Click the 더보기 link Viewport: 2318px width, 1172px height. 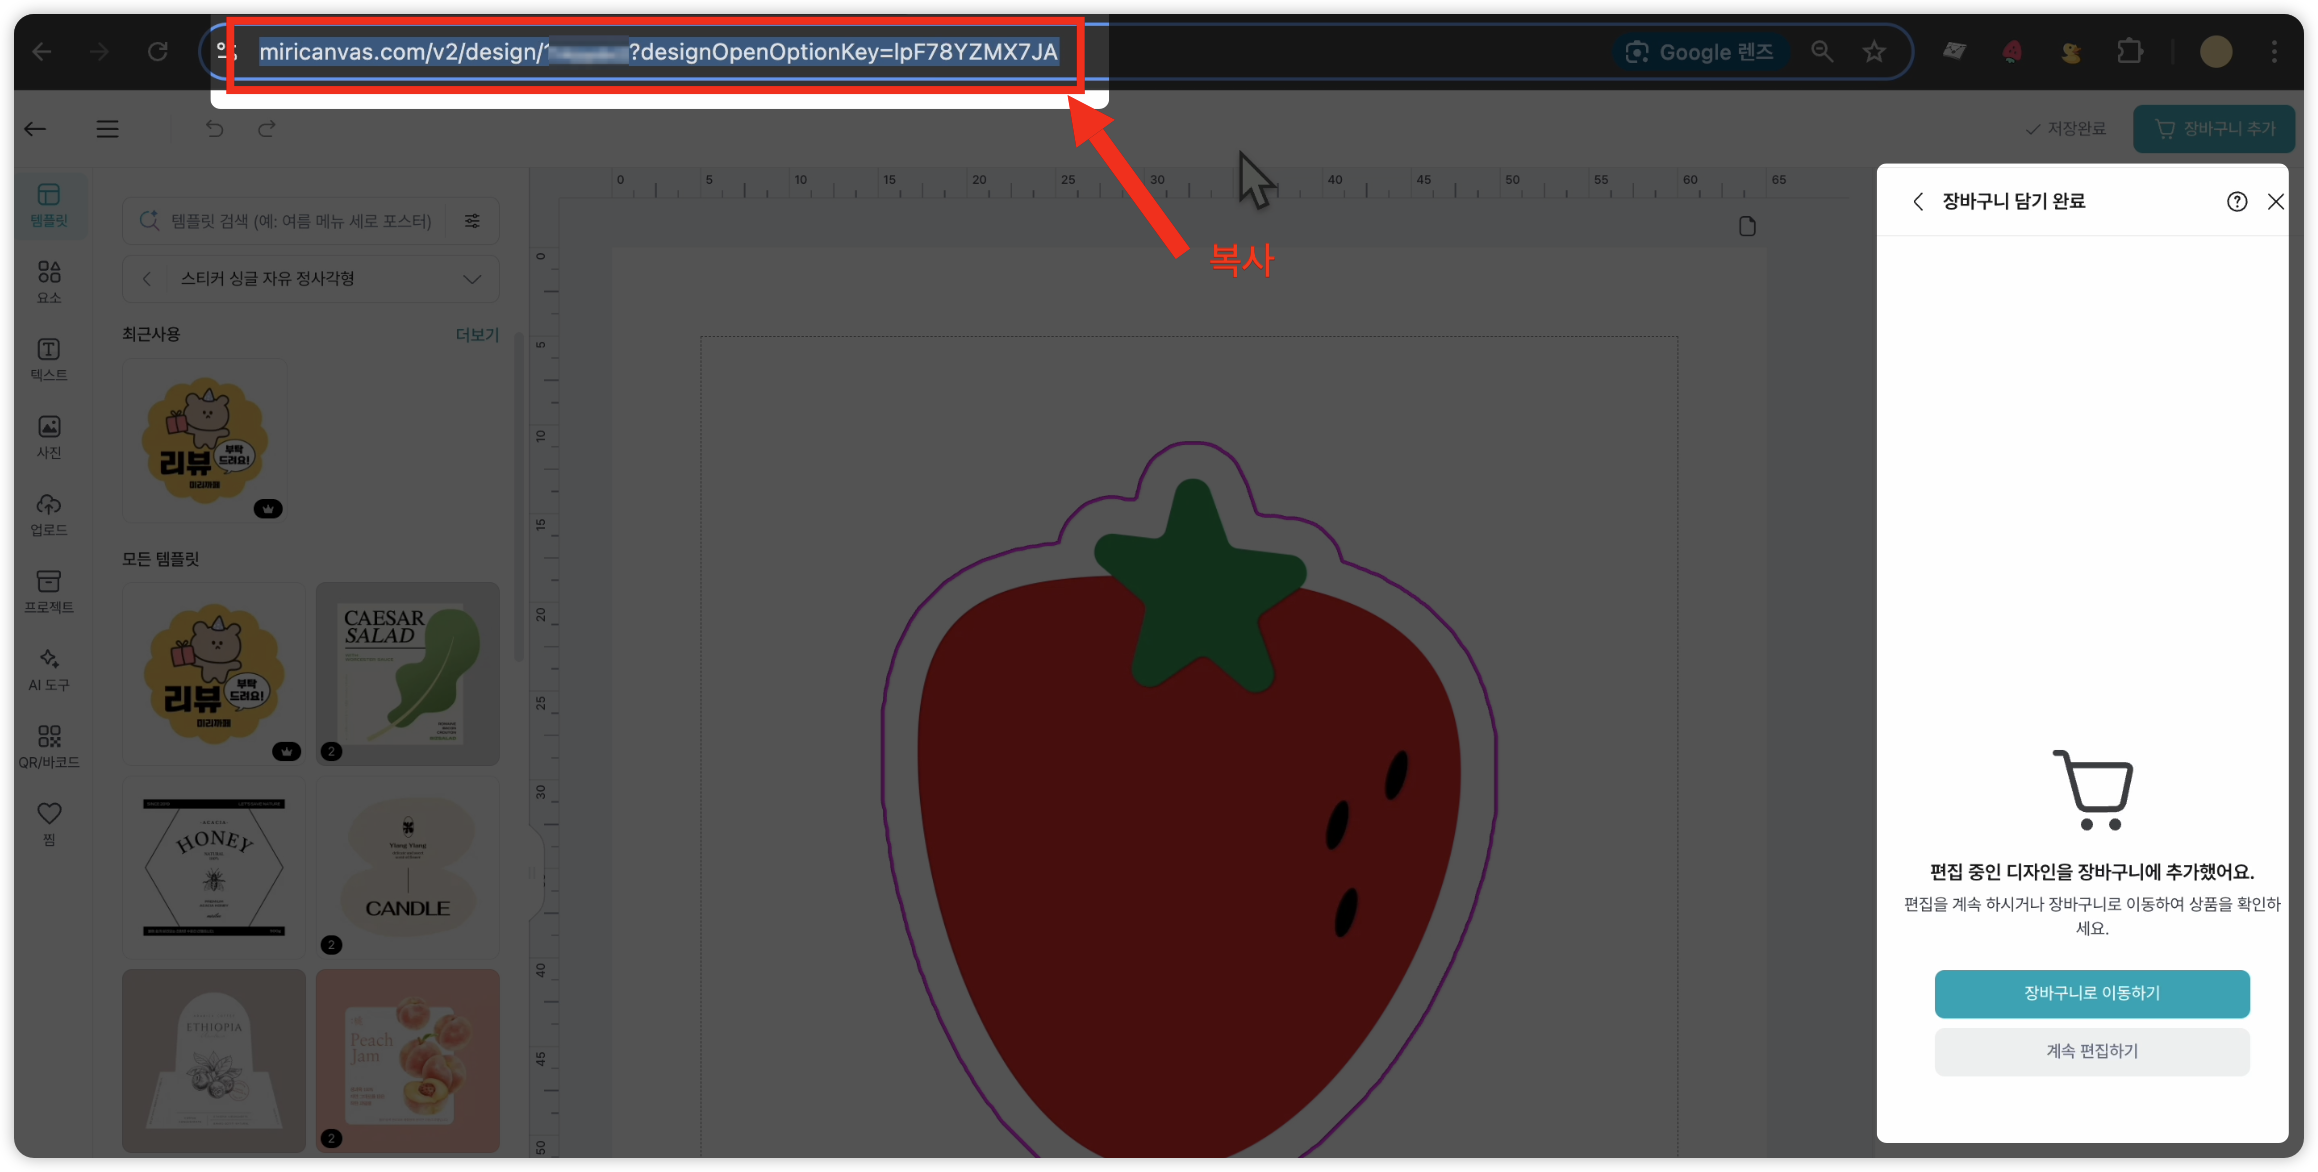point(476,335)
